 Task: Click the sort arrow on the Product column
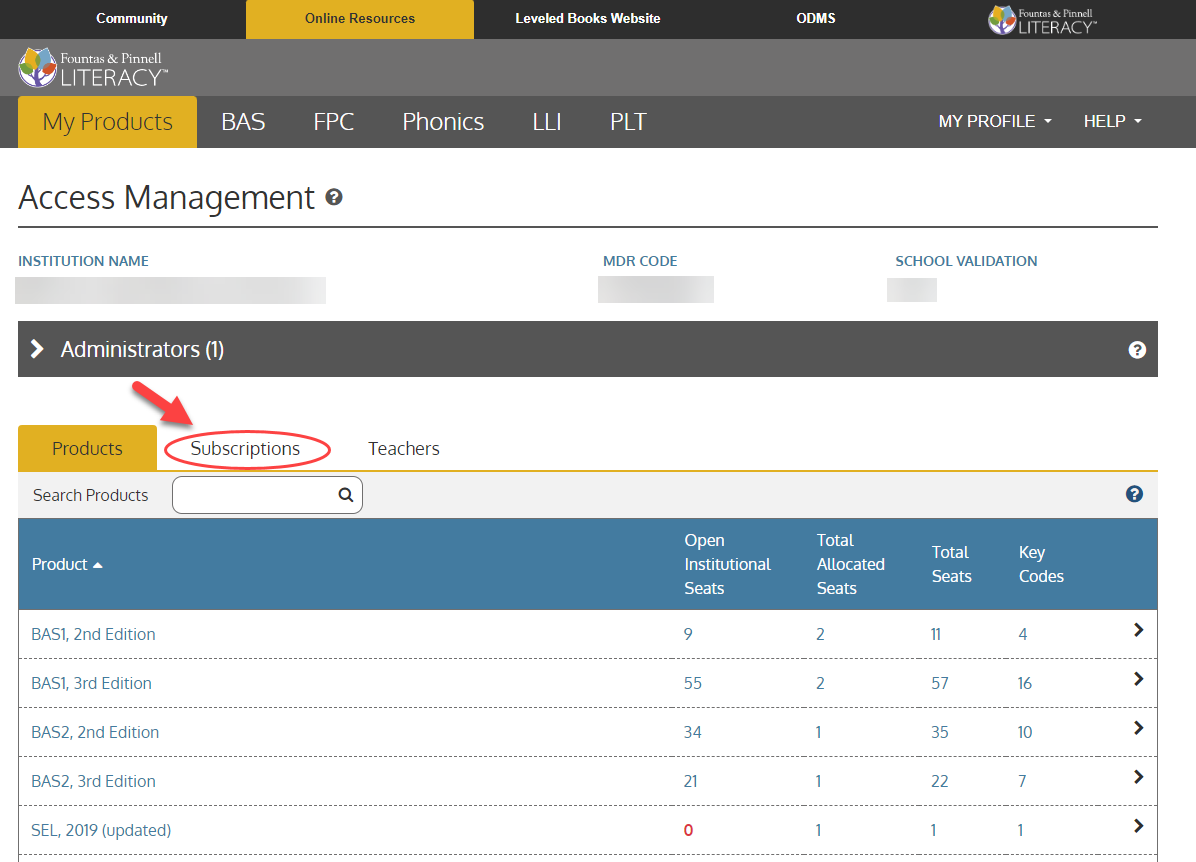tap(97, 563)
